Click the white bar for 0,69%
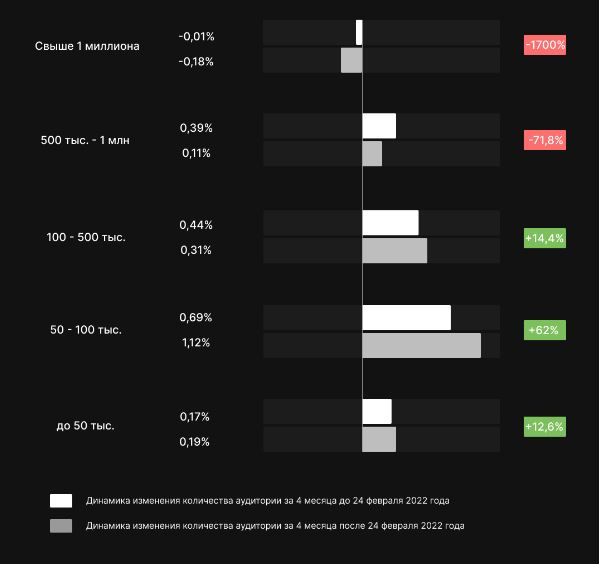Screen dimensions: 601x564 (x=406, y=318)
